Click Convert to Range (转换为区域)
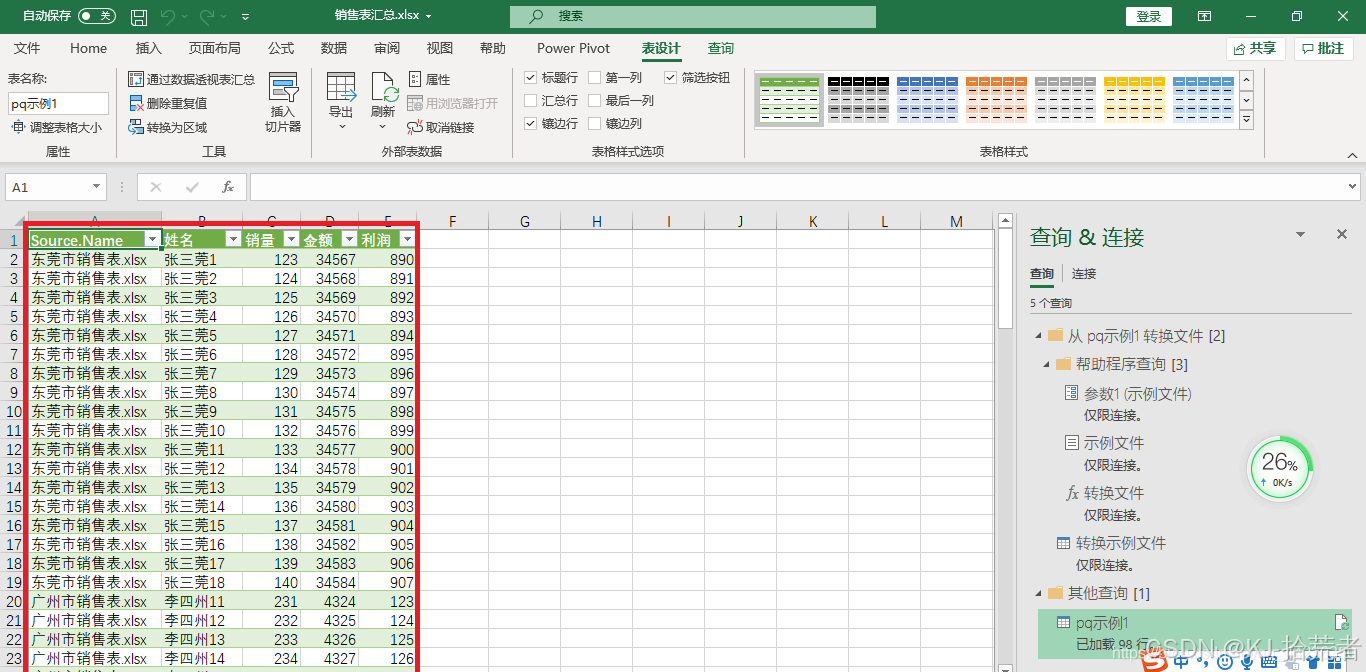Viewport: 1366px width, 672px height. (x=168, y=127)
